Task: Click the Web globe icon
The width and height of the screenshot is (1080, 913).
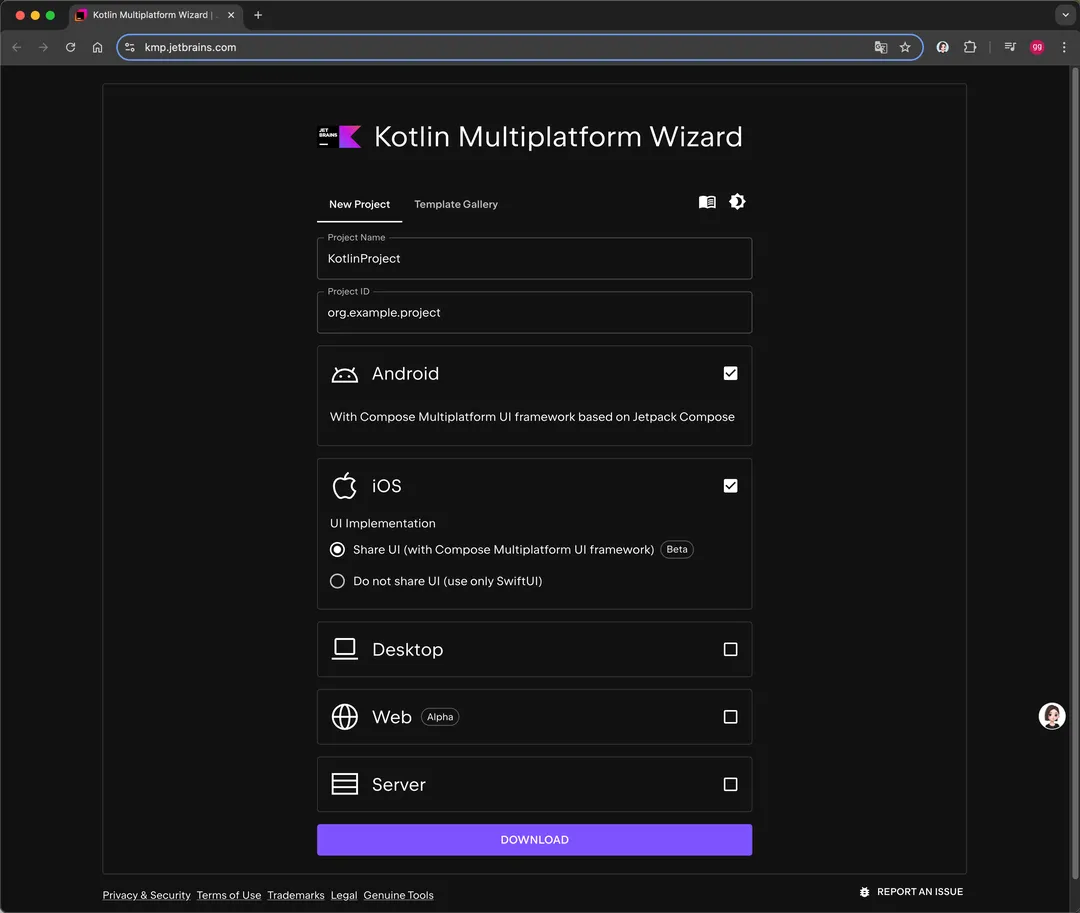Action: coord(344,717)
